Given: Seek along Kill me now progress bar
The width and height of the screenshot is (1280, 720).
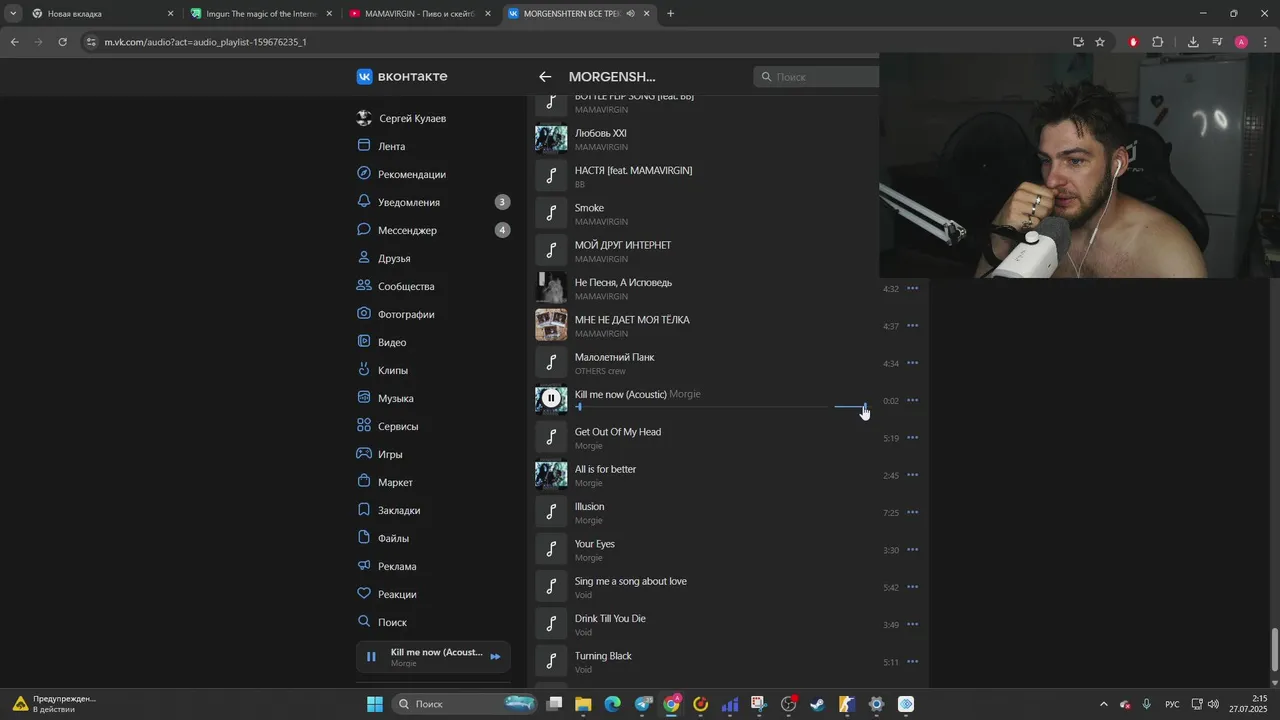Looking at the screenshot, I should pos(700,407).
